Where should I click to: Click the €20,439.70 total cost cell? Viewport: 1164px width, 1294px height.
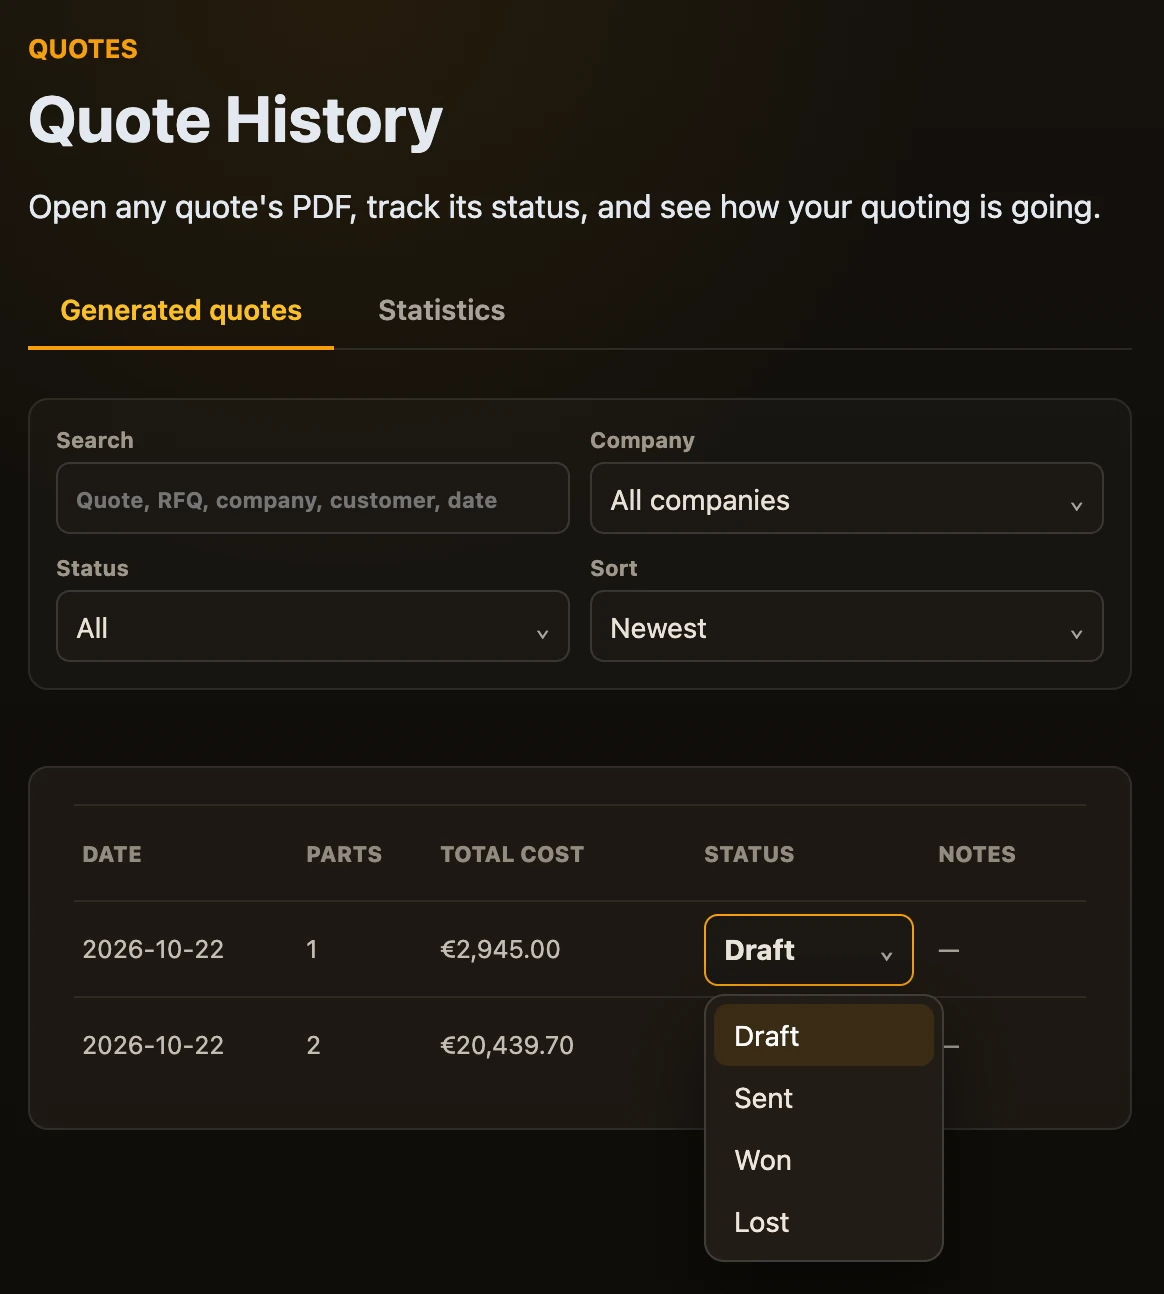coord(507,1045)
